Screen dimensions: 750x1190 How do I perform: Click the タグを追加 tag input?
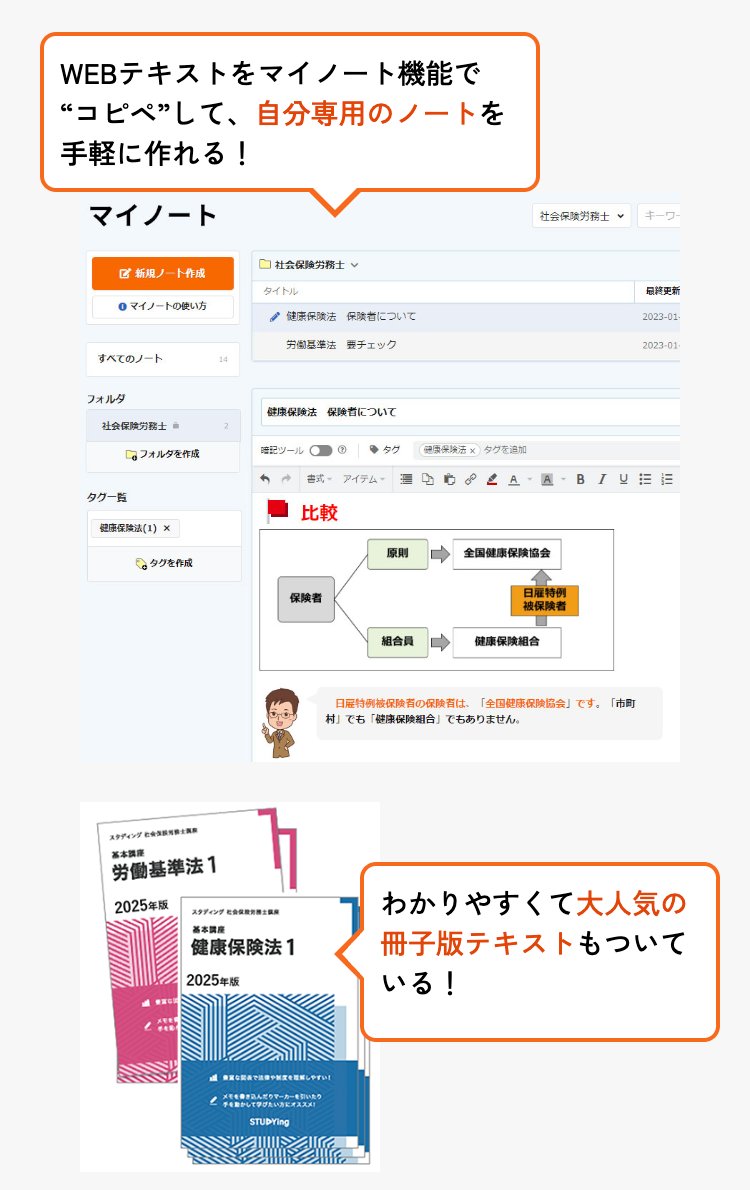(x=505, y=450)
